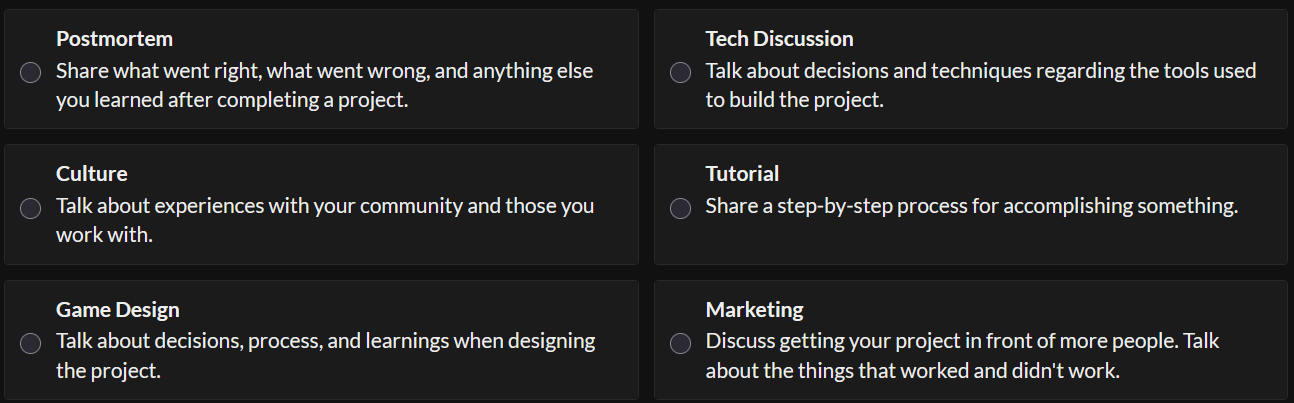Click the 'learnings when designing the project' description

click(324, 356)
